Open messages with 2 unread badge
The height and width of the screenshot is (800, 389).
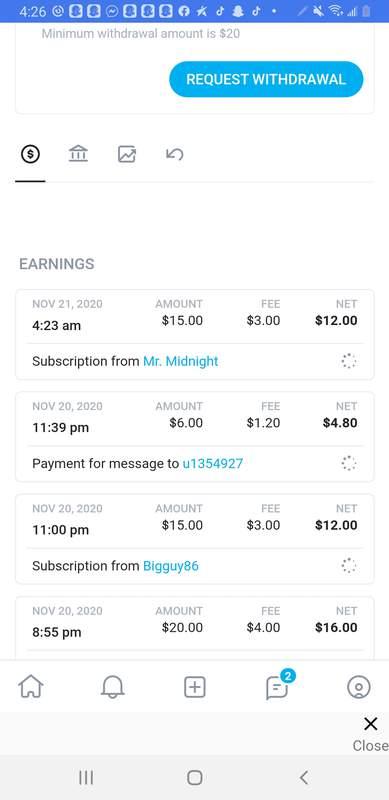click(x=279, y=686)
